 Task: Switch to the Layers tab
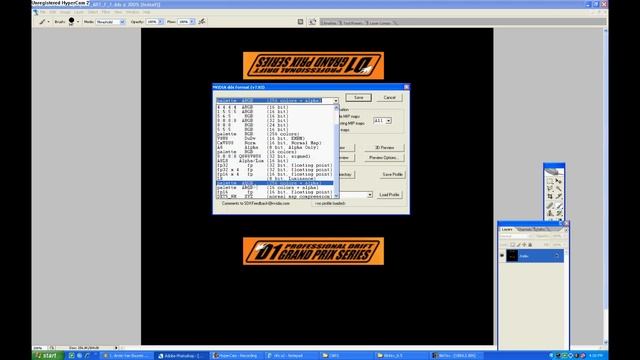507,230
